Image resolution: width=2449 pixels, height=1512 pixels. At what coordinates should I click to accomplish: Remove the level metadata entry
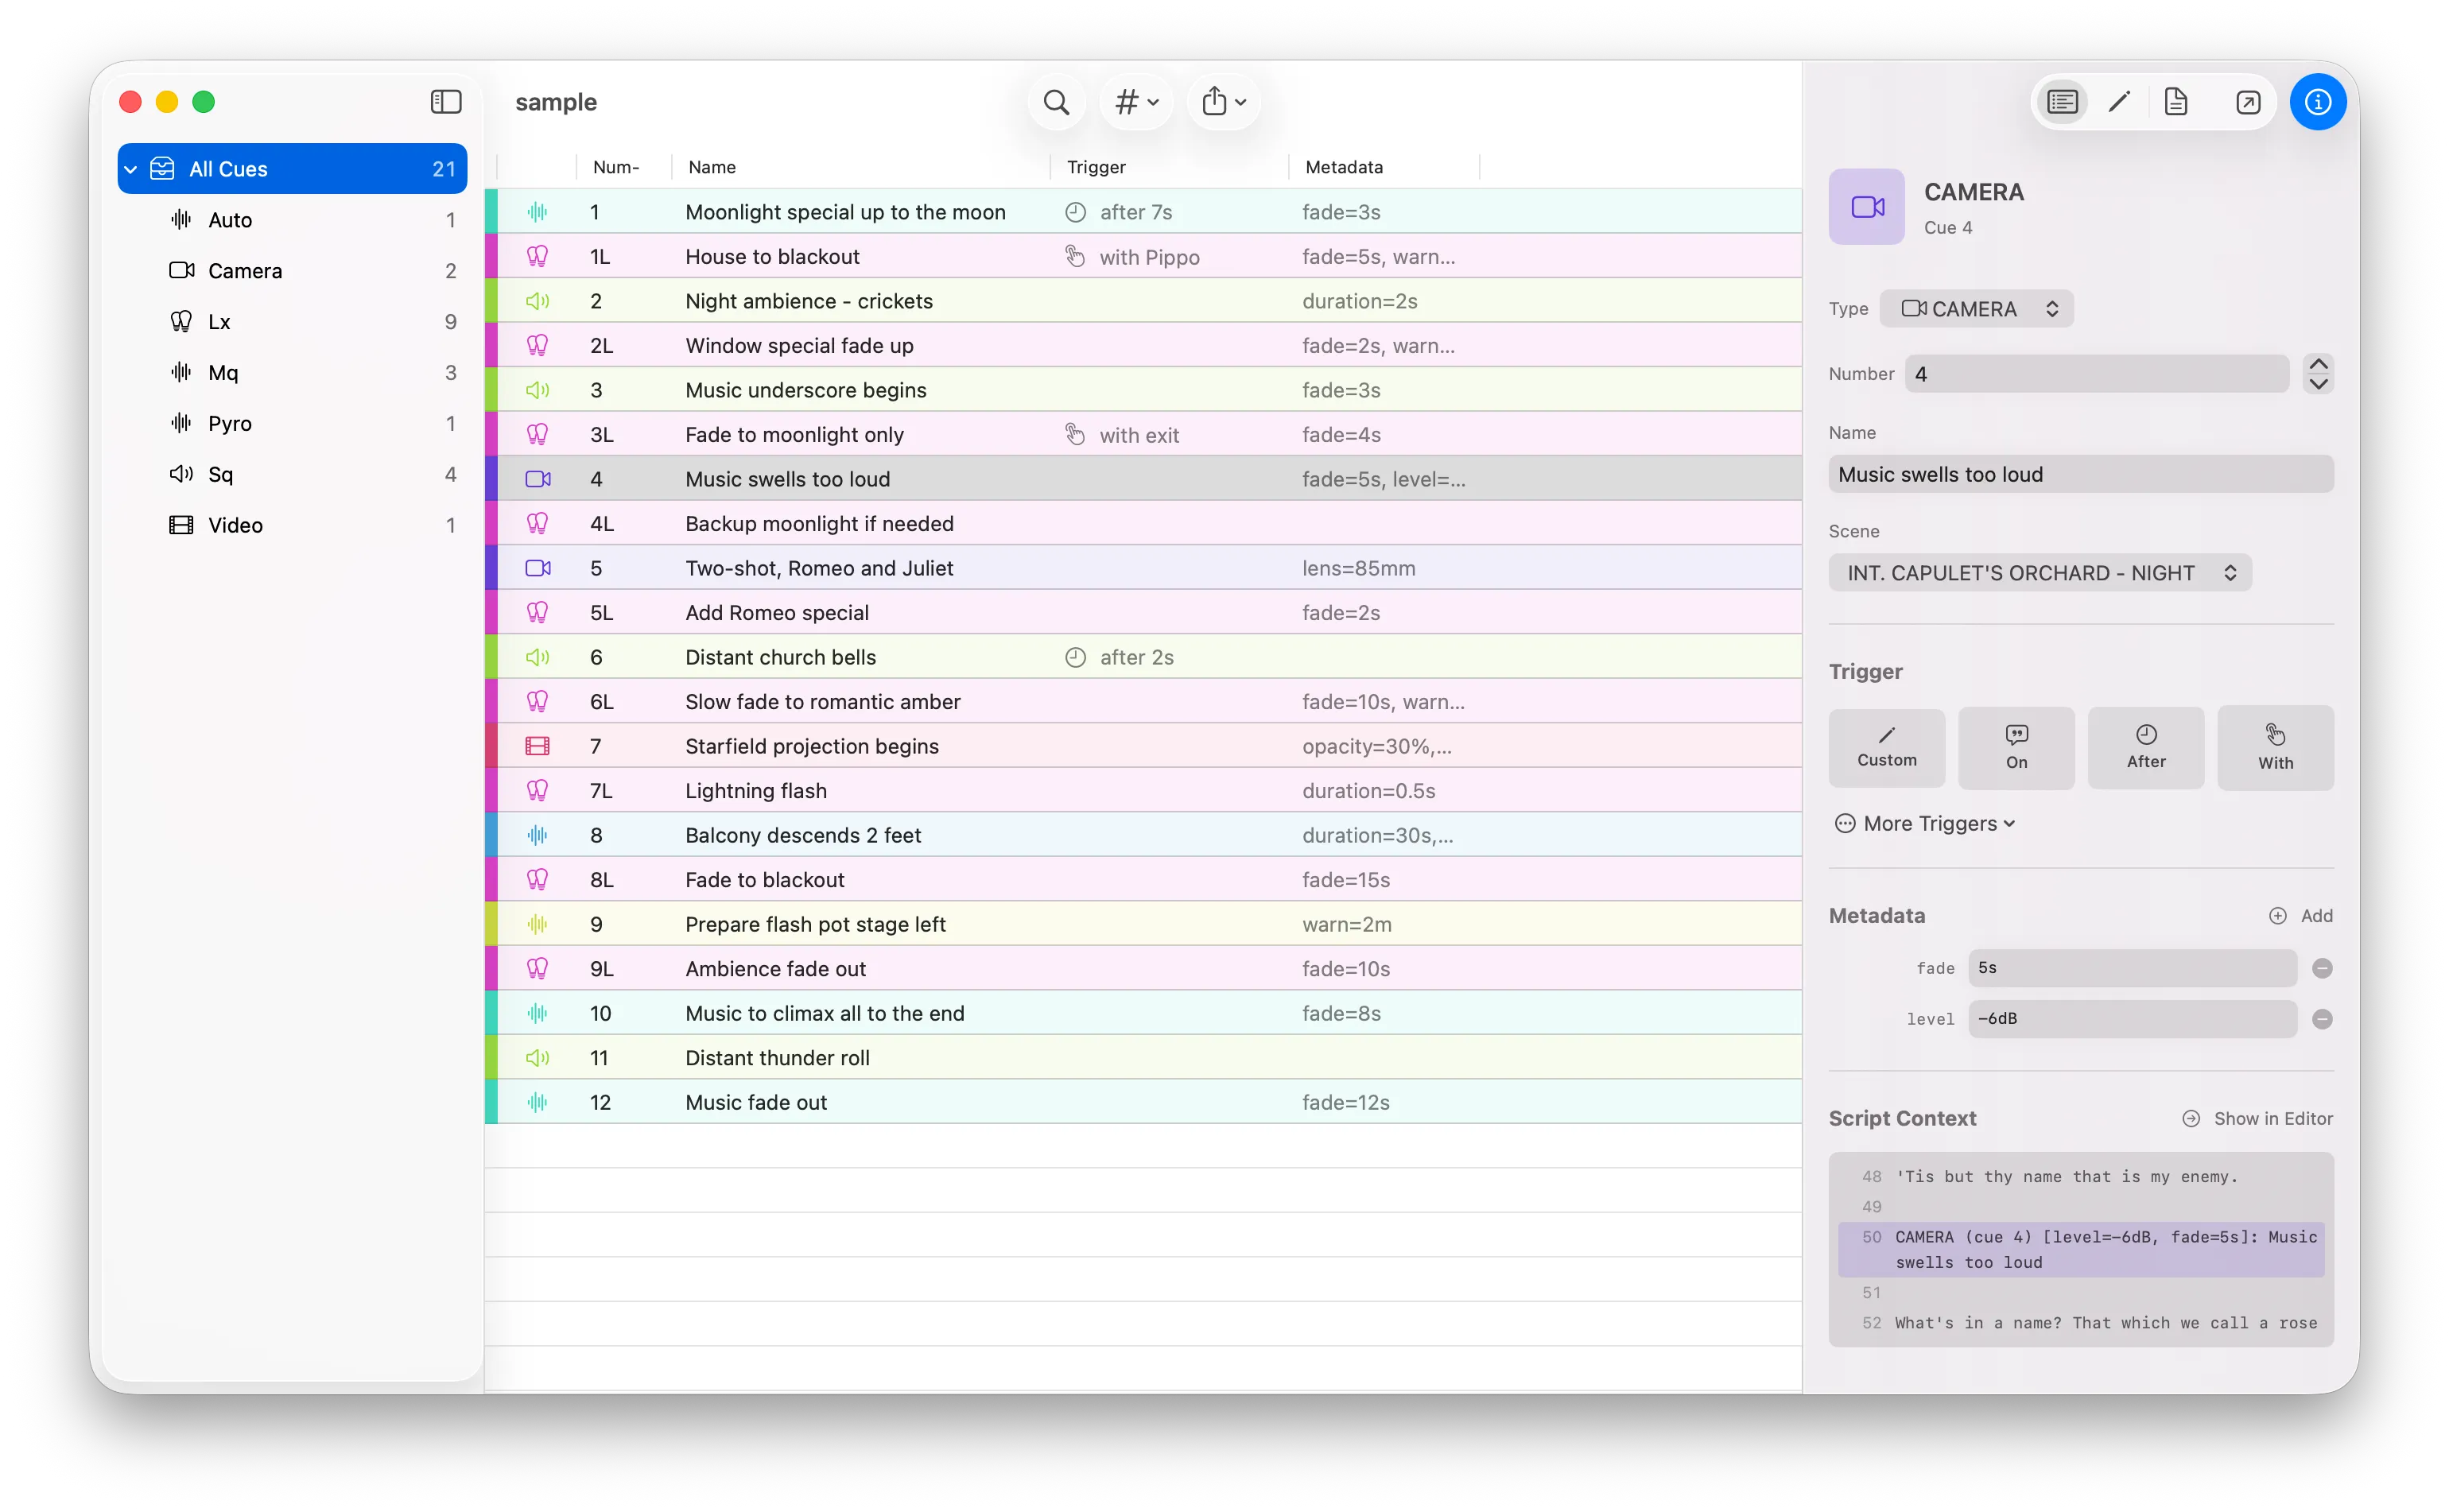click(x=2322, y=1019)
